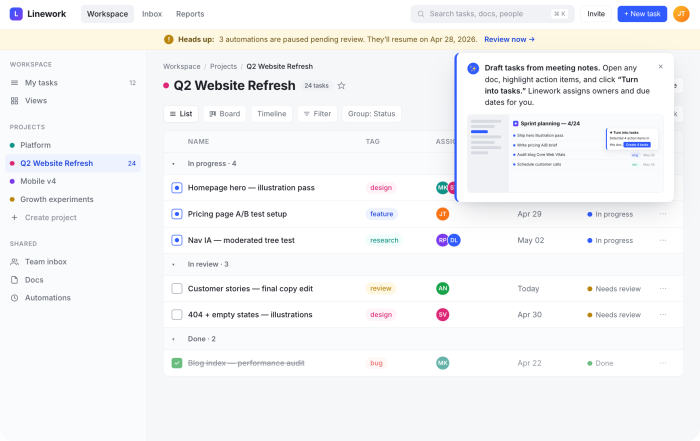Open My tasks in sidebar
The image size is (700, 441).
pyautogui.click(x=41, y=82)
